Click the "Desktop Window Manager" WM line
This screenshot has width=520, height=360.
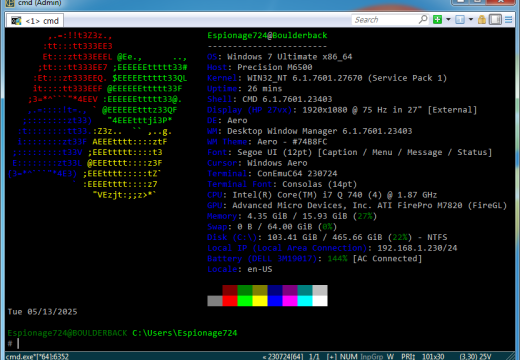pyautogui.click(x=282, y=131)
